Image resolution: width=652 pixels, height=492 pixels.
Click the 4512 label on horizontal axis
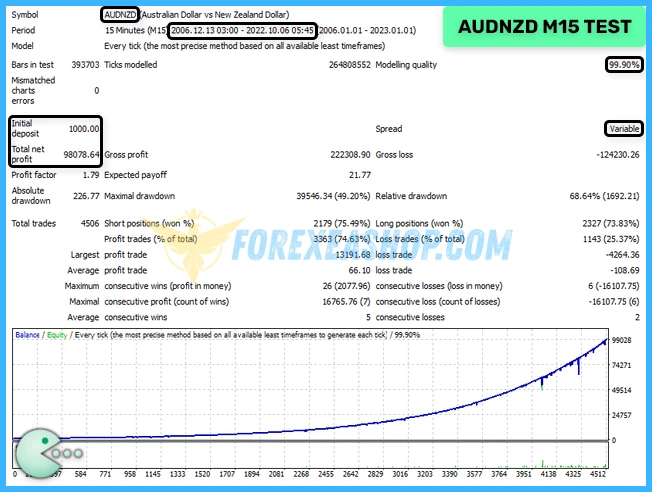pyautogui.click(x=598, y=474)
